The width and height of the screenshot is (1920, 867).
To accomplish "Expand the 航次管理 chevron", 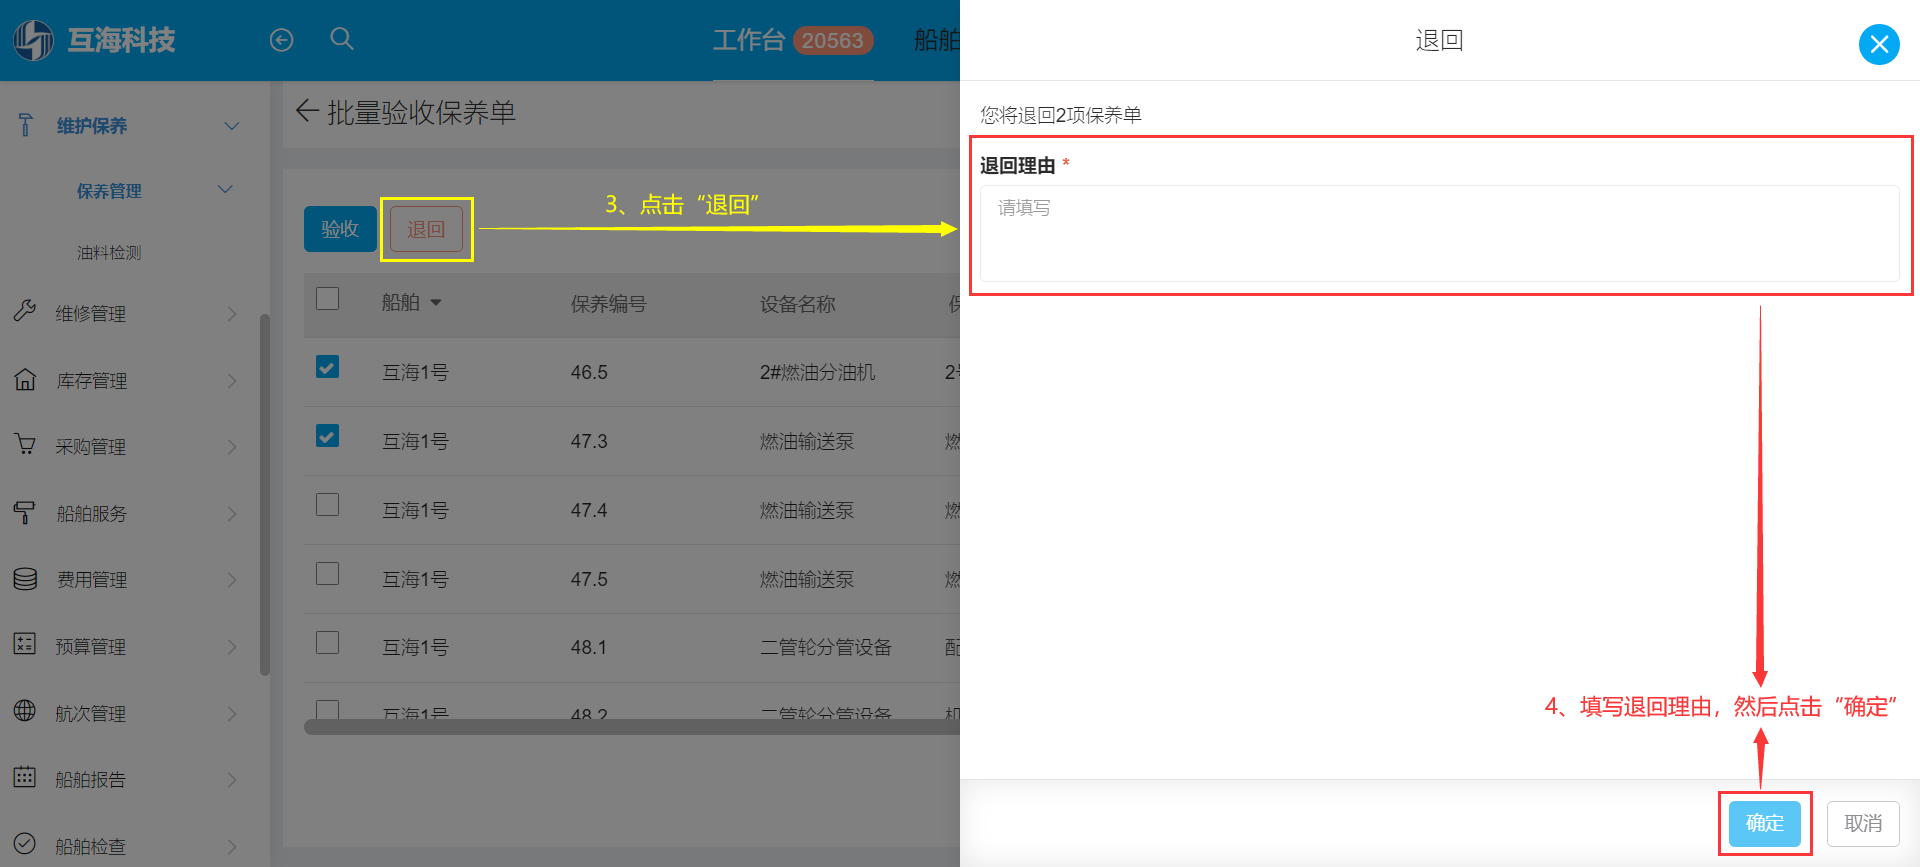I will [x=232, y=714].
